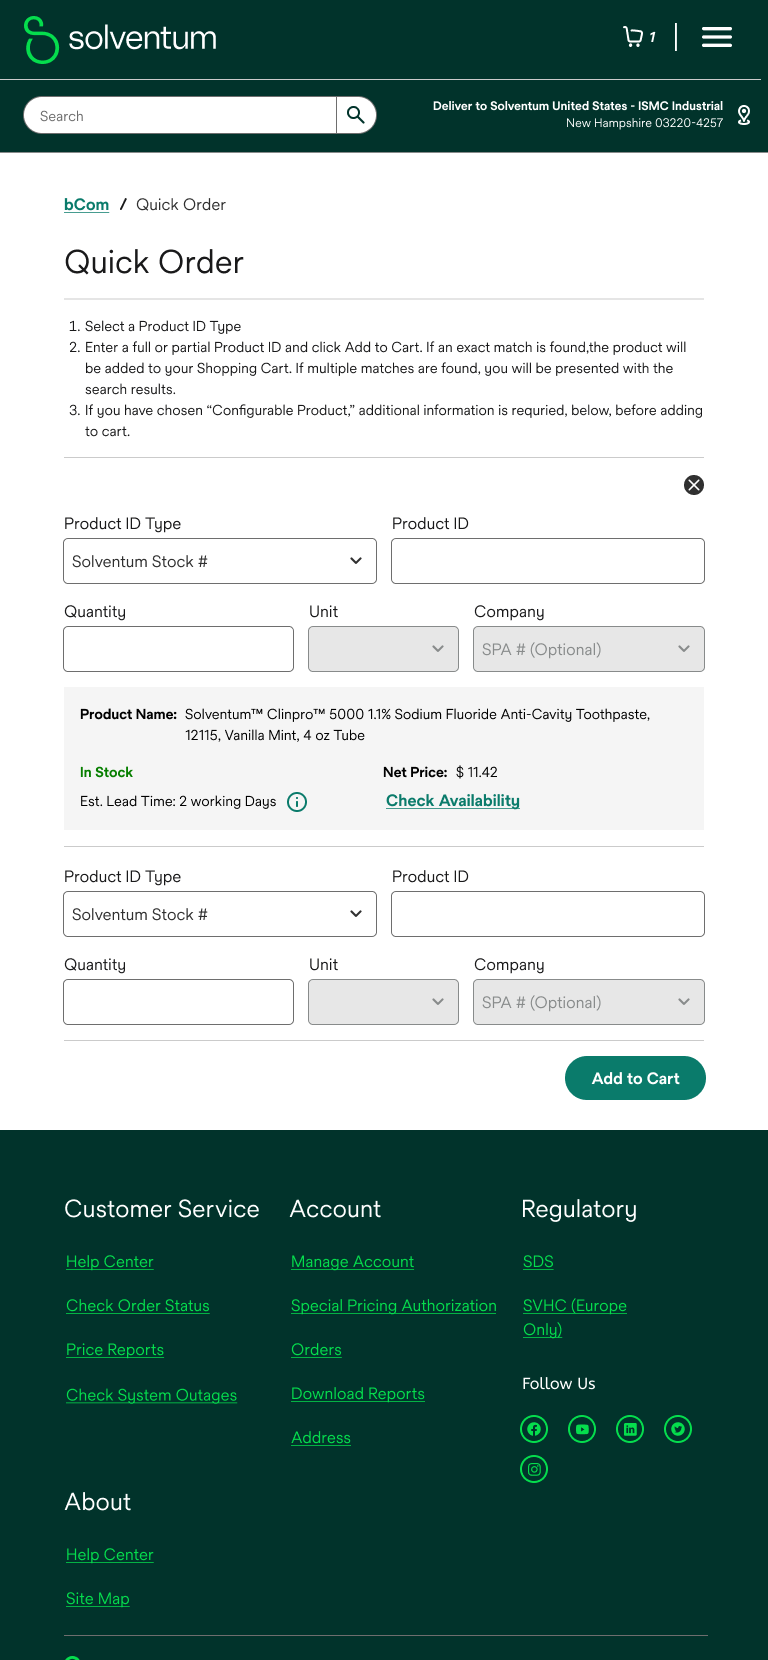
Task: Open the Instagram social icon
Action: tap(534, 1469)
